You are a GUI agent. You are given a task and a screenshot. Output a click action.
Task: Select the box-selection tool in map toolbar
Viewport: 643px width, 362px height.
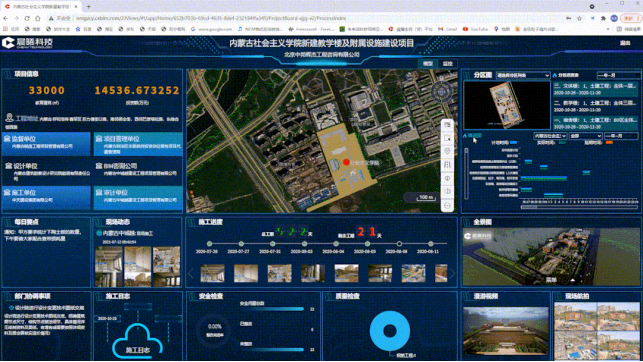pyautogui.click(x=447, y=138)
